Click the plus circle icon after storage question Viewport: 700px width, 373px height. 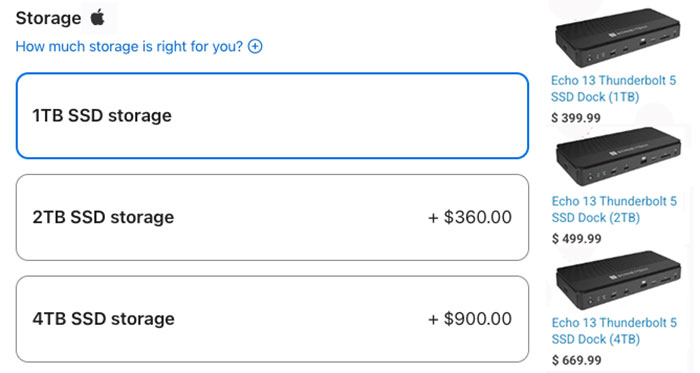pyautogui.click(x=255, y=46)
